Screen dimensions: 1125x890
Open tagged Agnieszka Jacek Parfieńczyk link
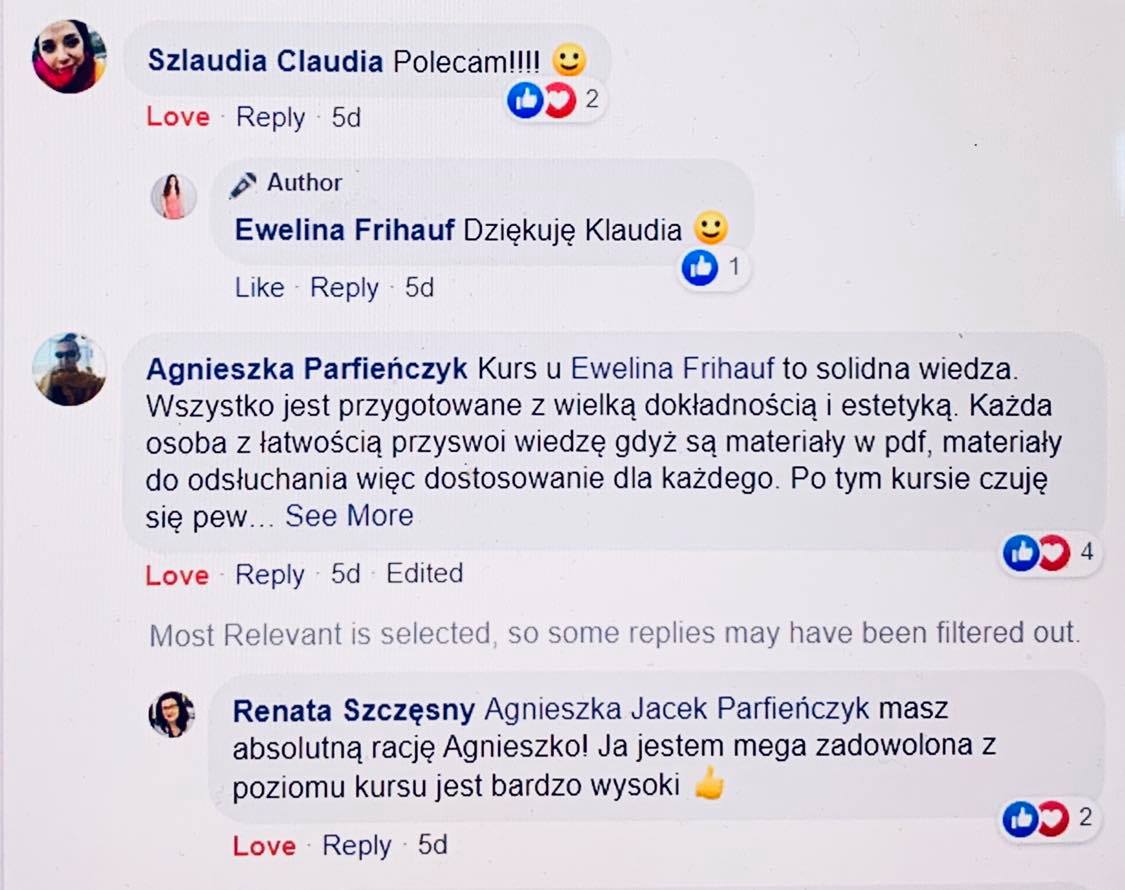[677, 709]
